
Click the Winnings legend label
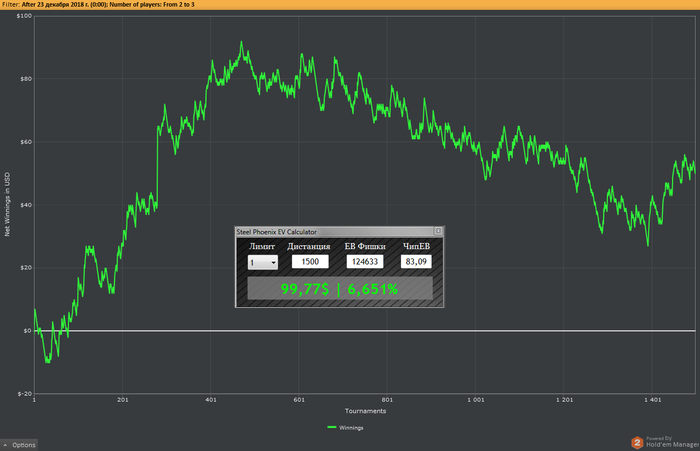(351, 428)
